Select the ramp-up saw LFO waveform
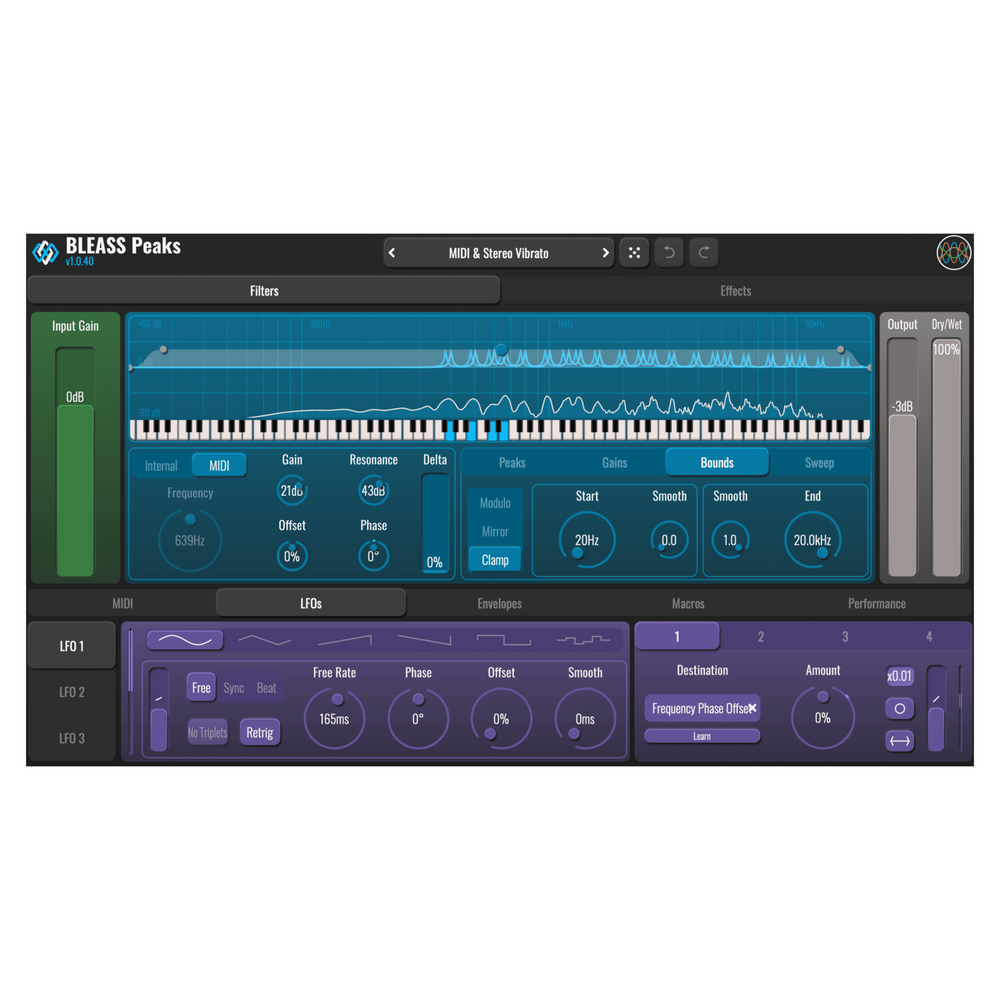 point(344,640)
